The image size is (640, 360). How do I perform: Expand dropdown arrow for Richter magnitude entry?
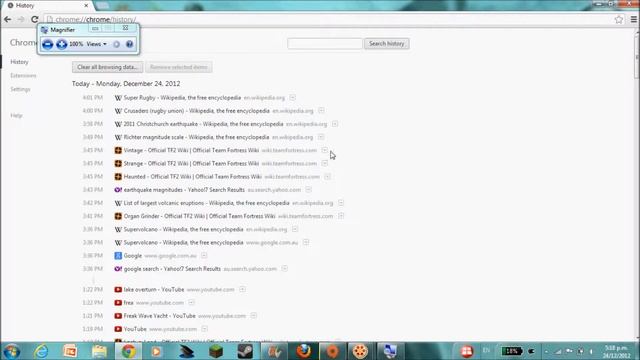point(321,137)
